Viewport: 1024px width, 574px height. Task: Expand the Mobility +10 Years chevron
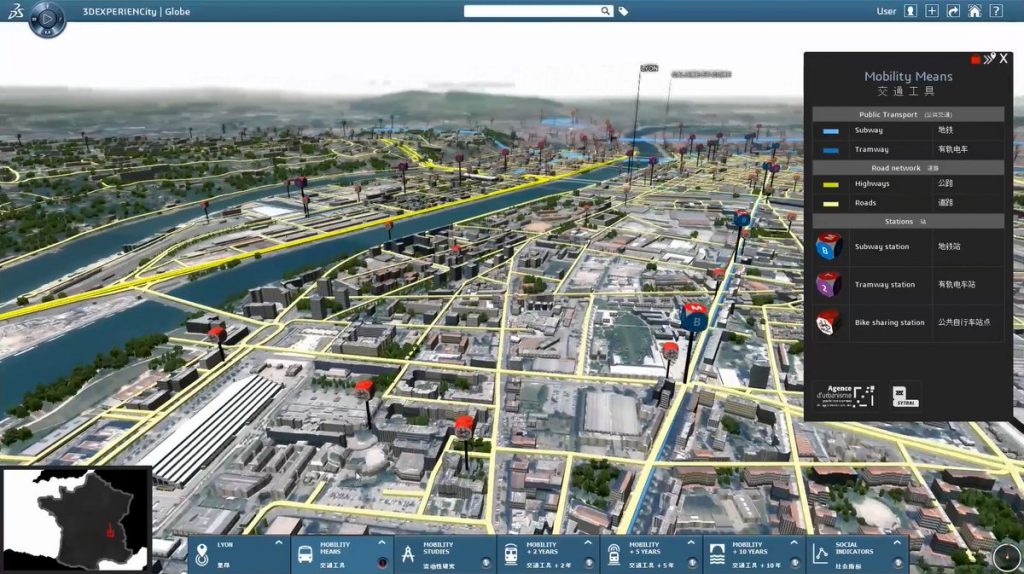[x=794, y=543]
